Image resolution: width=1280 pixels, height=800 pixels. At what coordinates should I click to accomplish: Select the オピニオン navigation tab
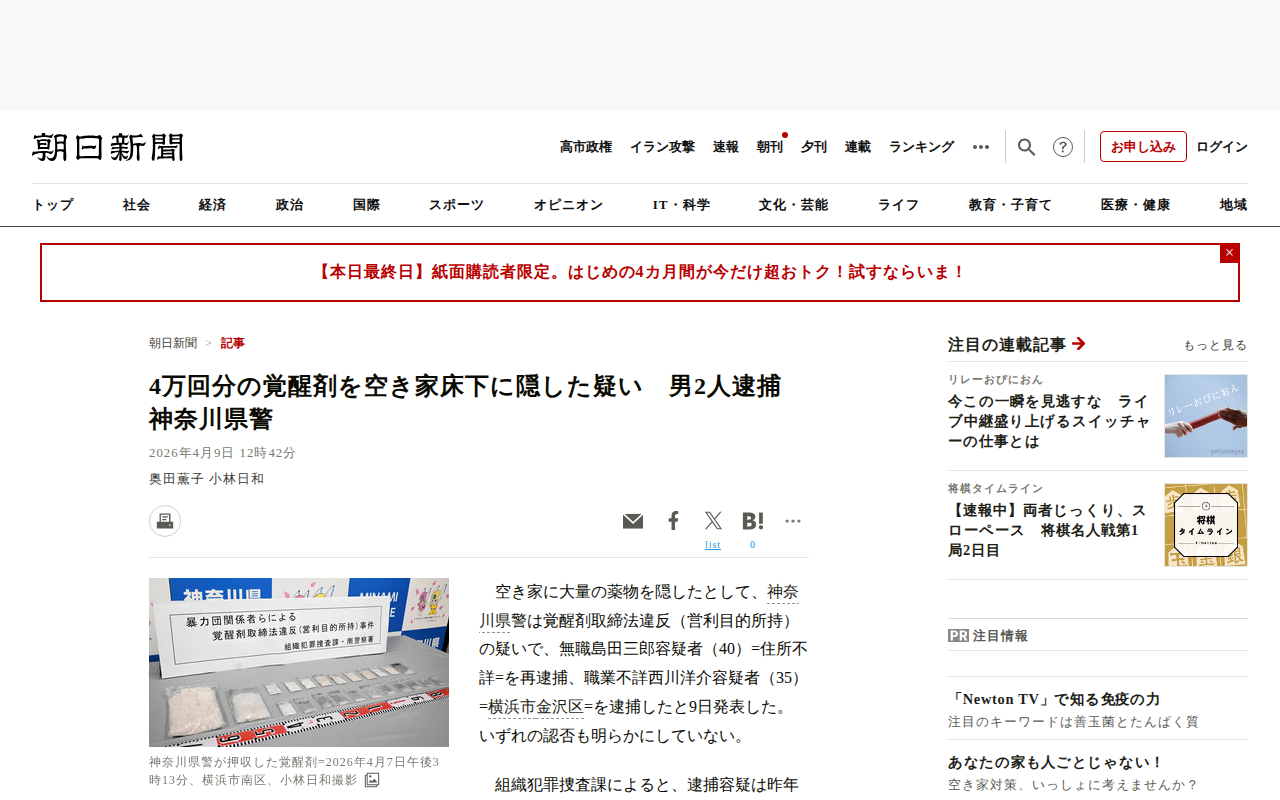568,205
